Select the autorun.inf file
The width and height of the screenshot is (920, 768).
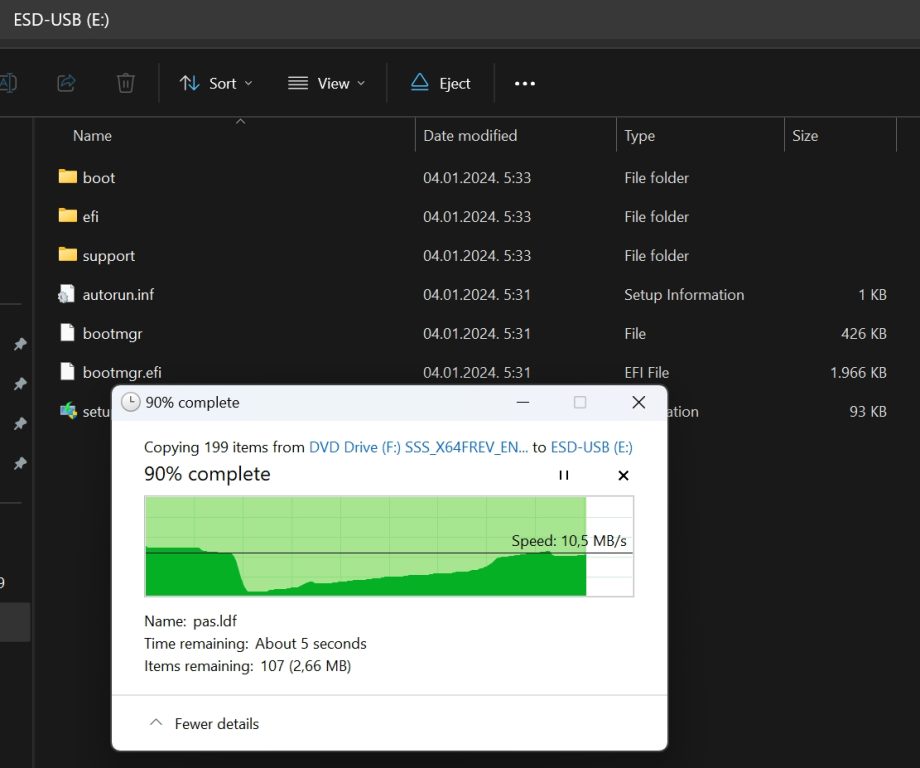[x=117, y=295]
